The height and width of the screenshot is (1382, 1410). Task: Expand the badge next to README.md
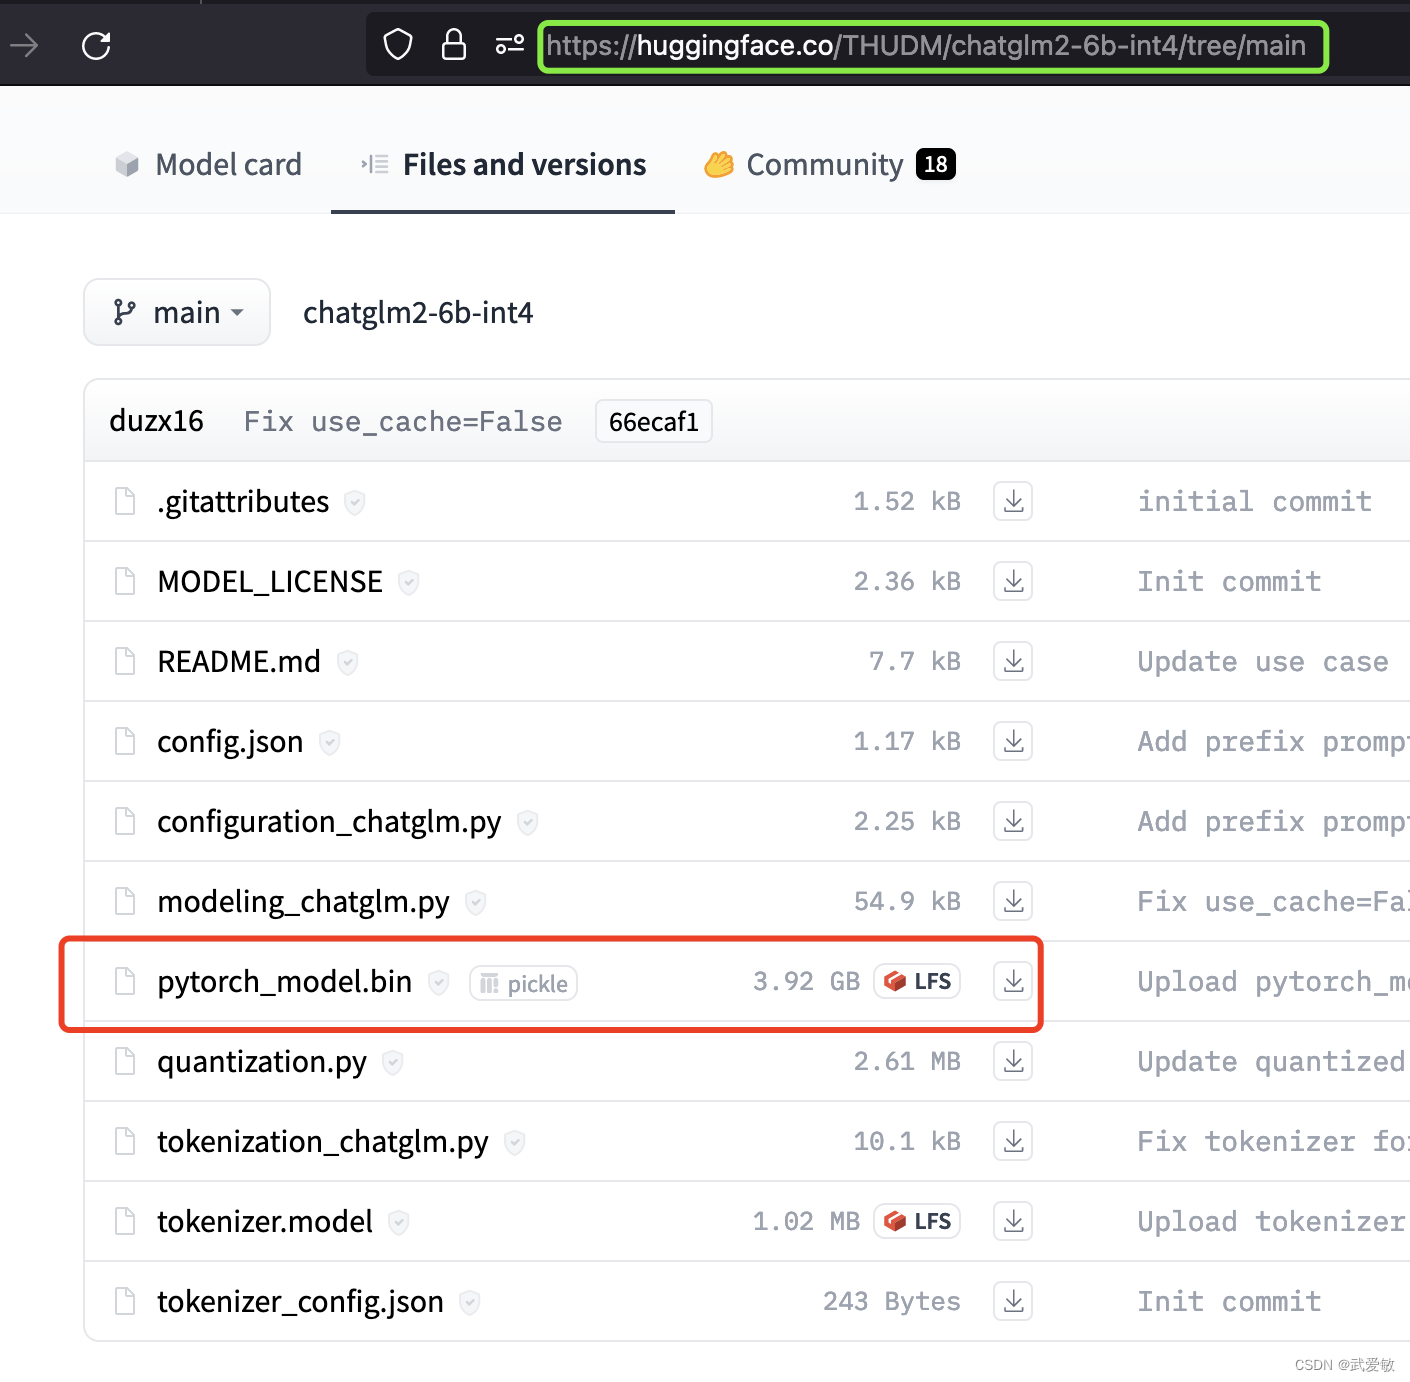click(347, 662)
